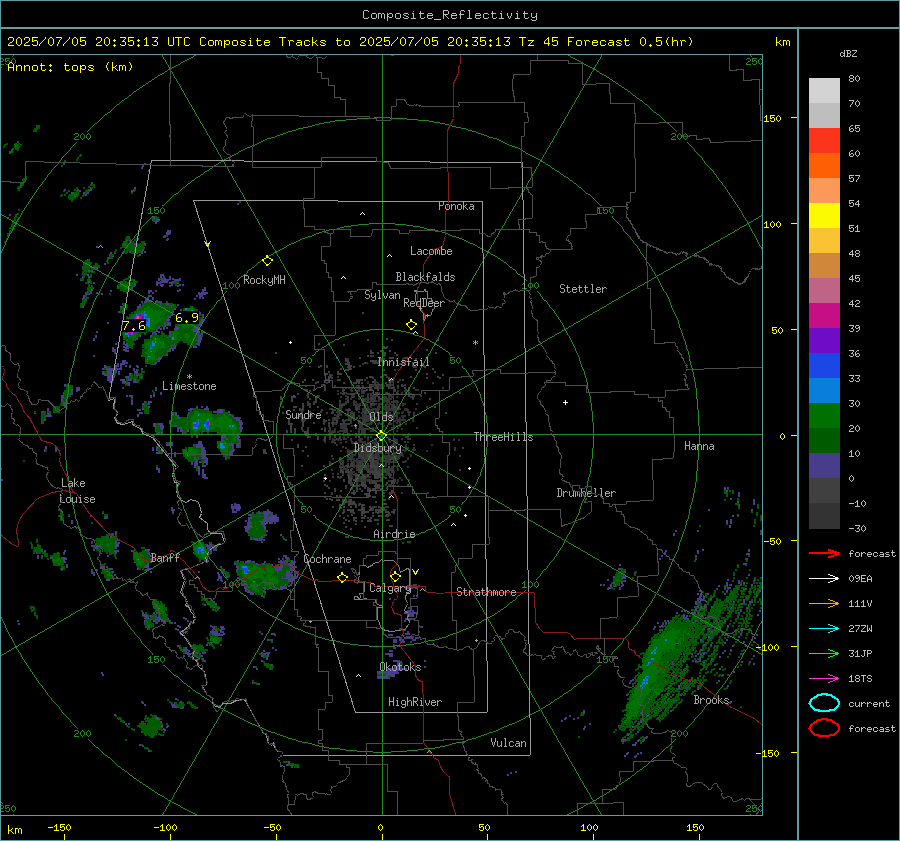The height and width of the screenshot is (841, 900).
Task: Click the yellow 51-54 dBZ color swatch
Action: [x=824, y=216]
